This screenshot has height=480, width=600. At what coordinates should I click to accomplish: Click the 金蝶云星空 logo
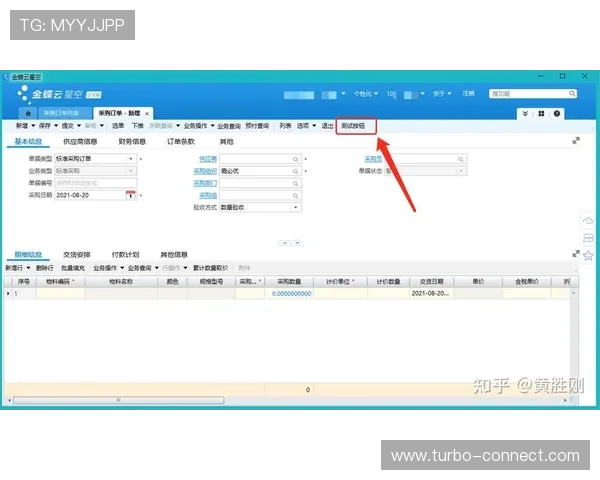point(59,94)
